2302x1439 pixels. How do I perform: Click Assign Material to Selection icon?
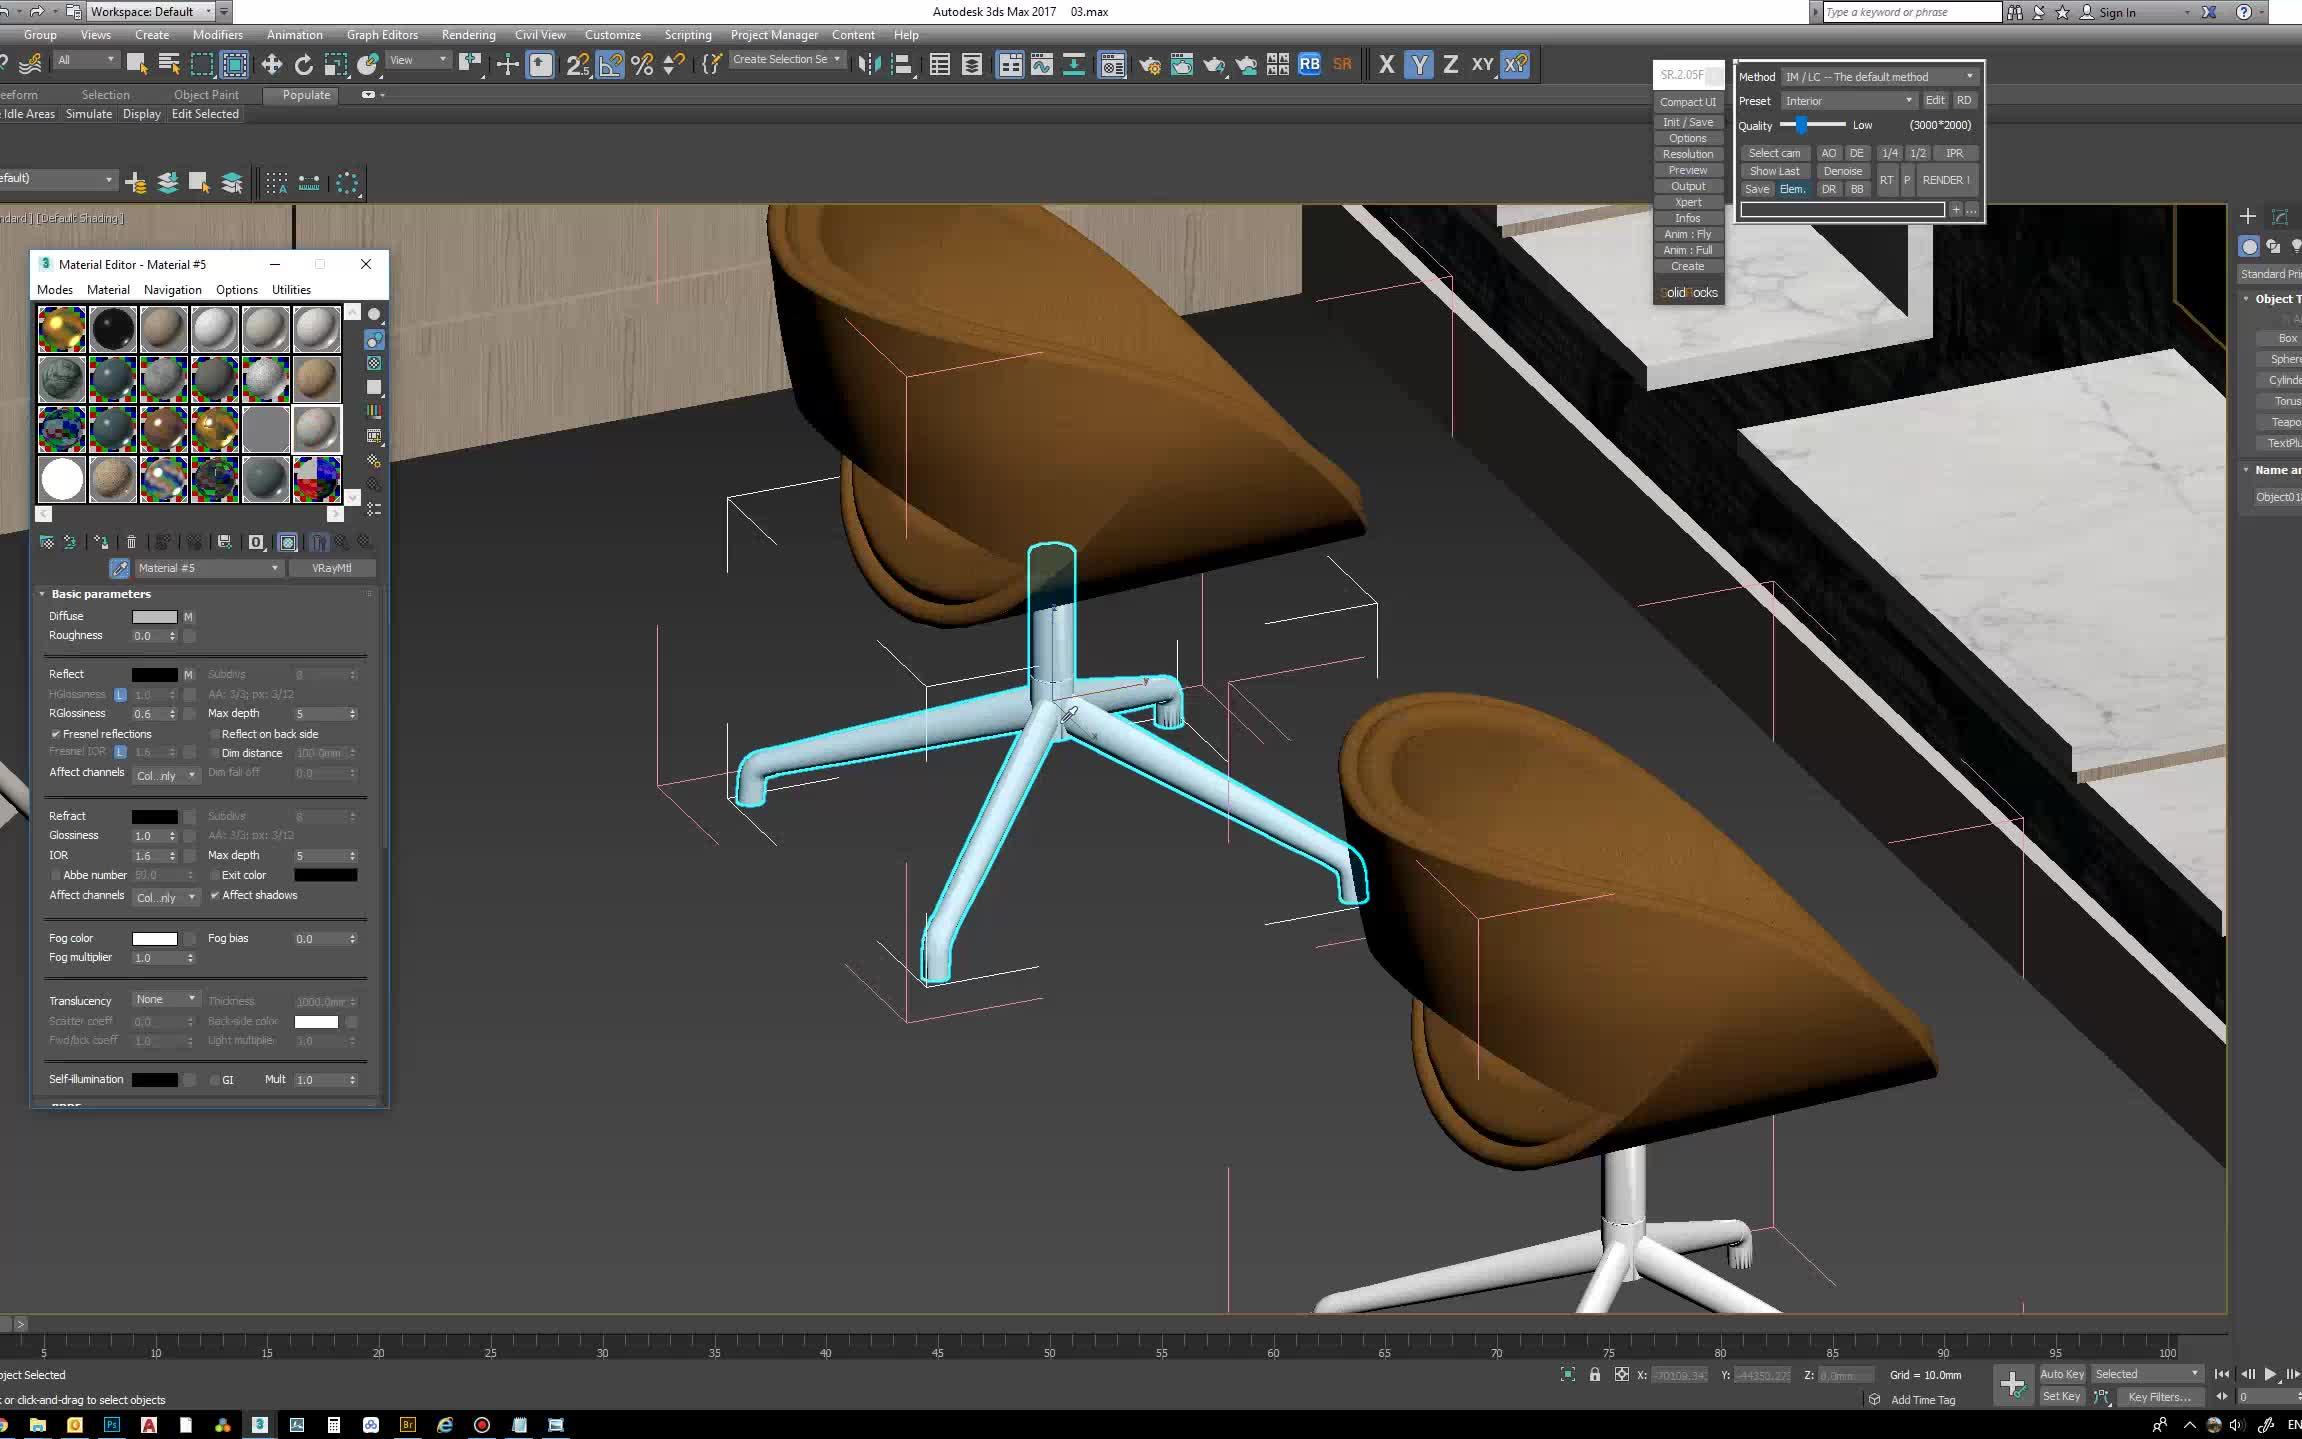point(101,542)
